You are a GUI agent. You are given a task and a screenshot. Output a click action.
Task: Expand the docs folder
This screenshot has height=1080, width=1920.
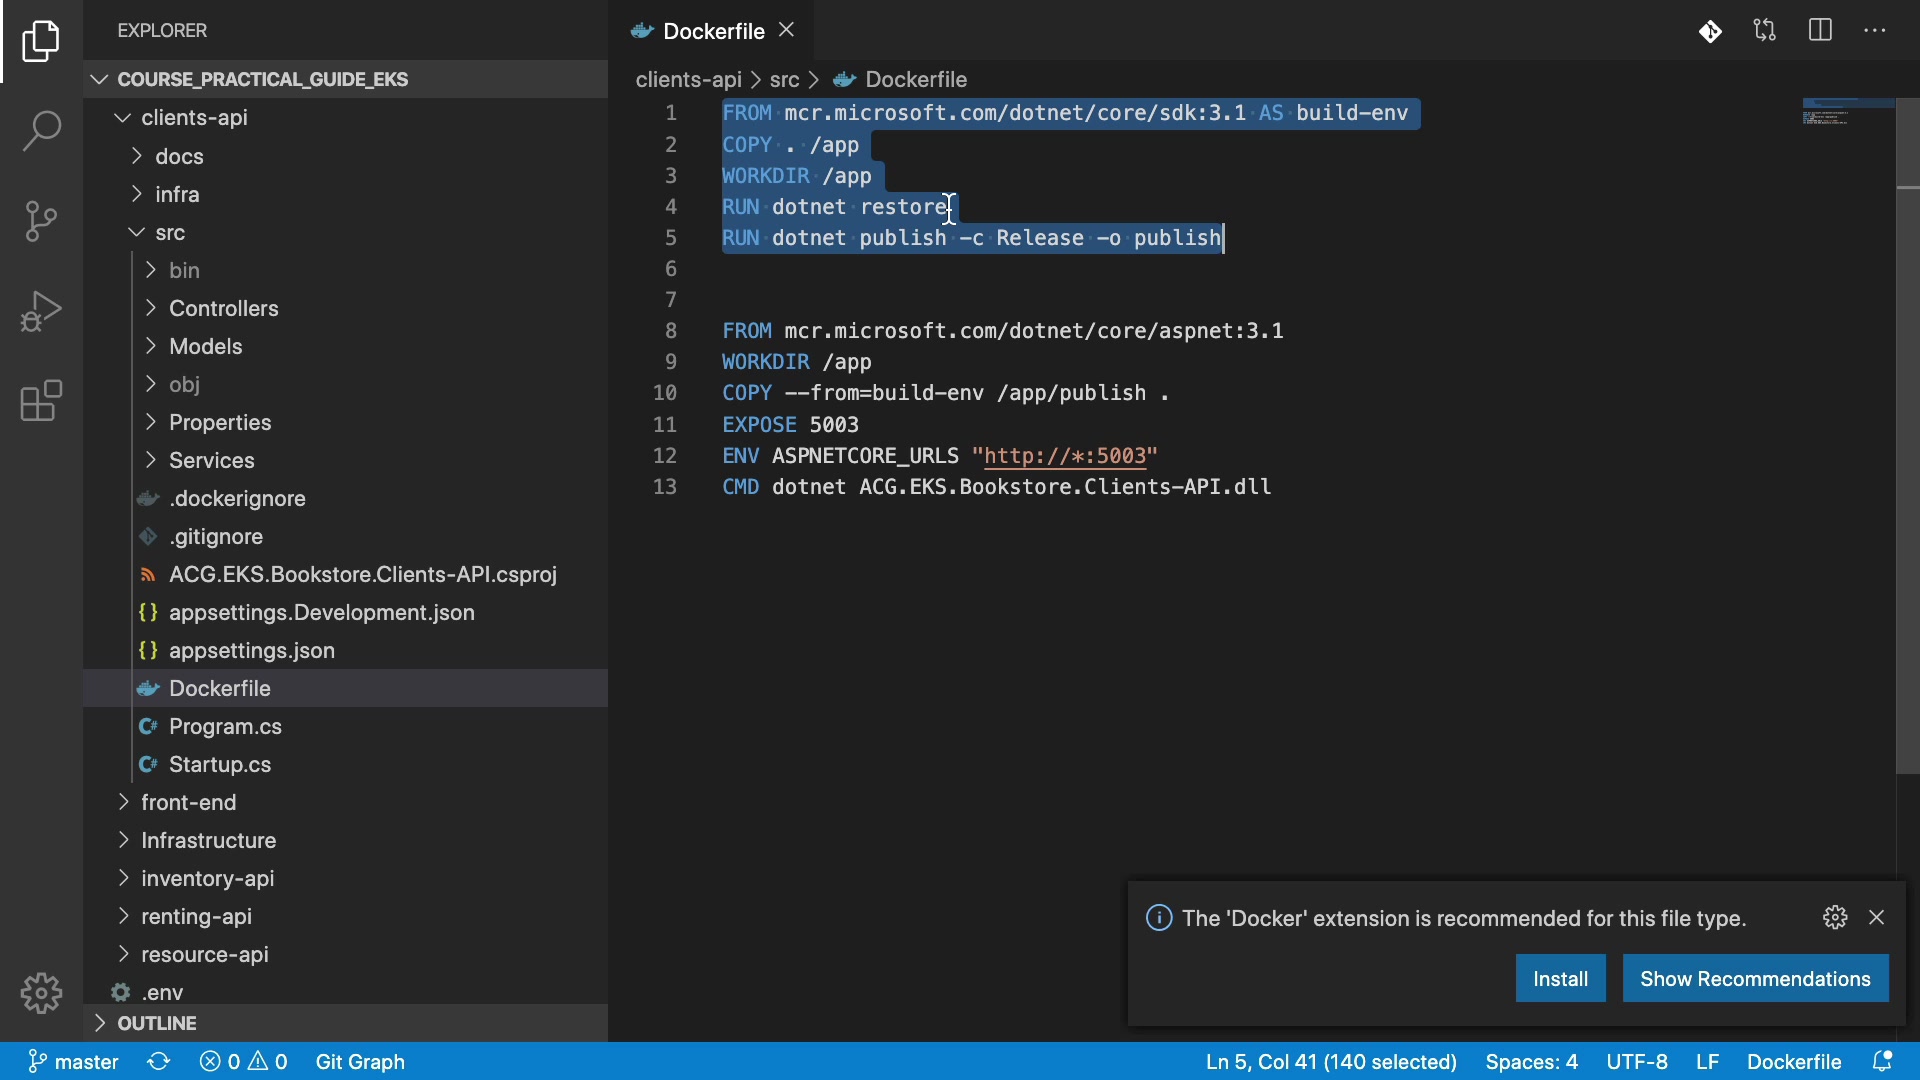pos(179,156)
